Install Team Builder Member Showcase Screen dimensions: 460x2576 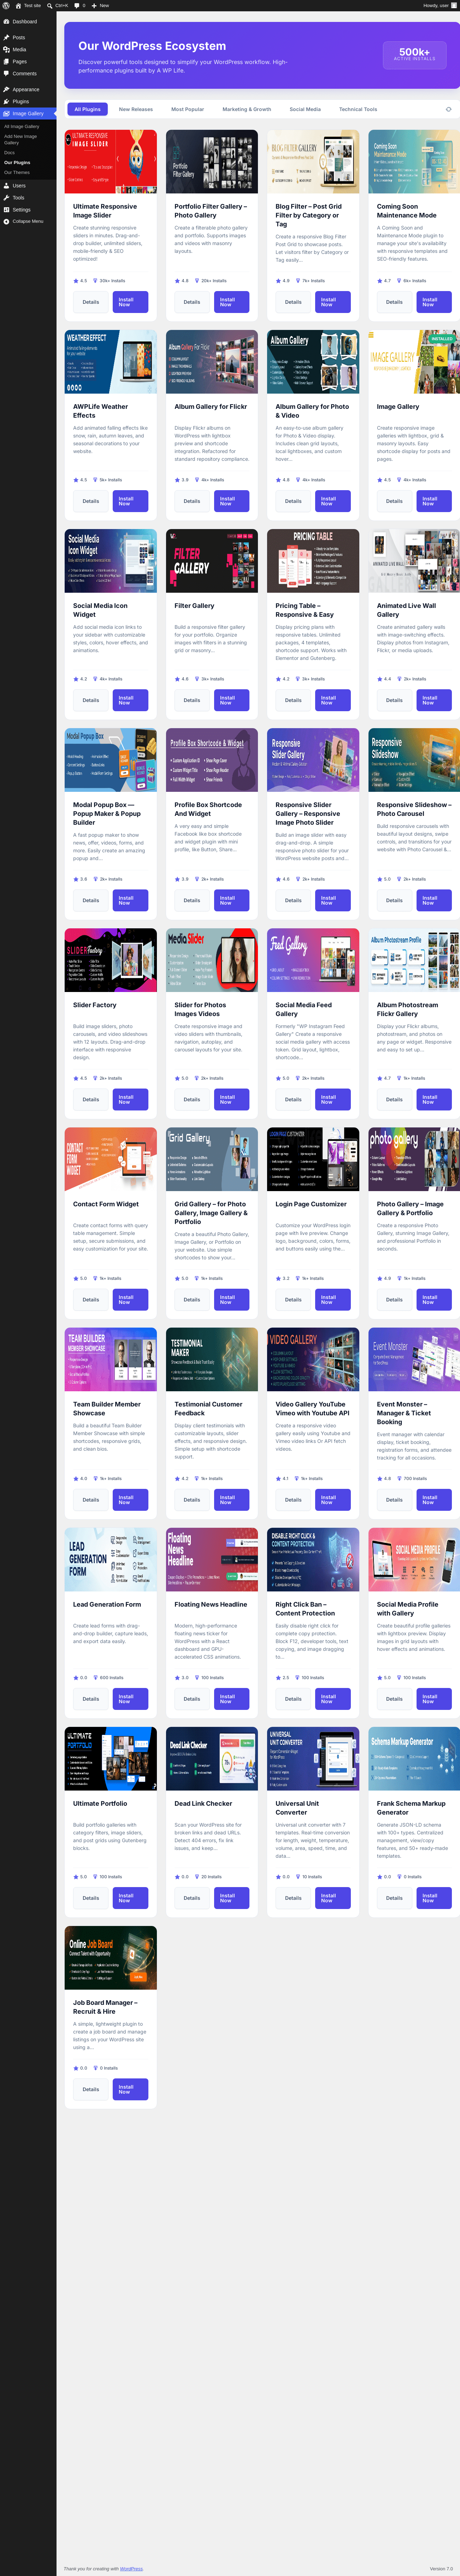pyautogui.click(x=130, y=1499)
